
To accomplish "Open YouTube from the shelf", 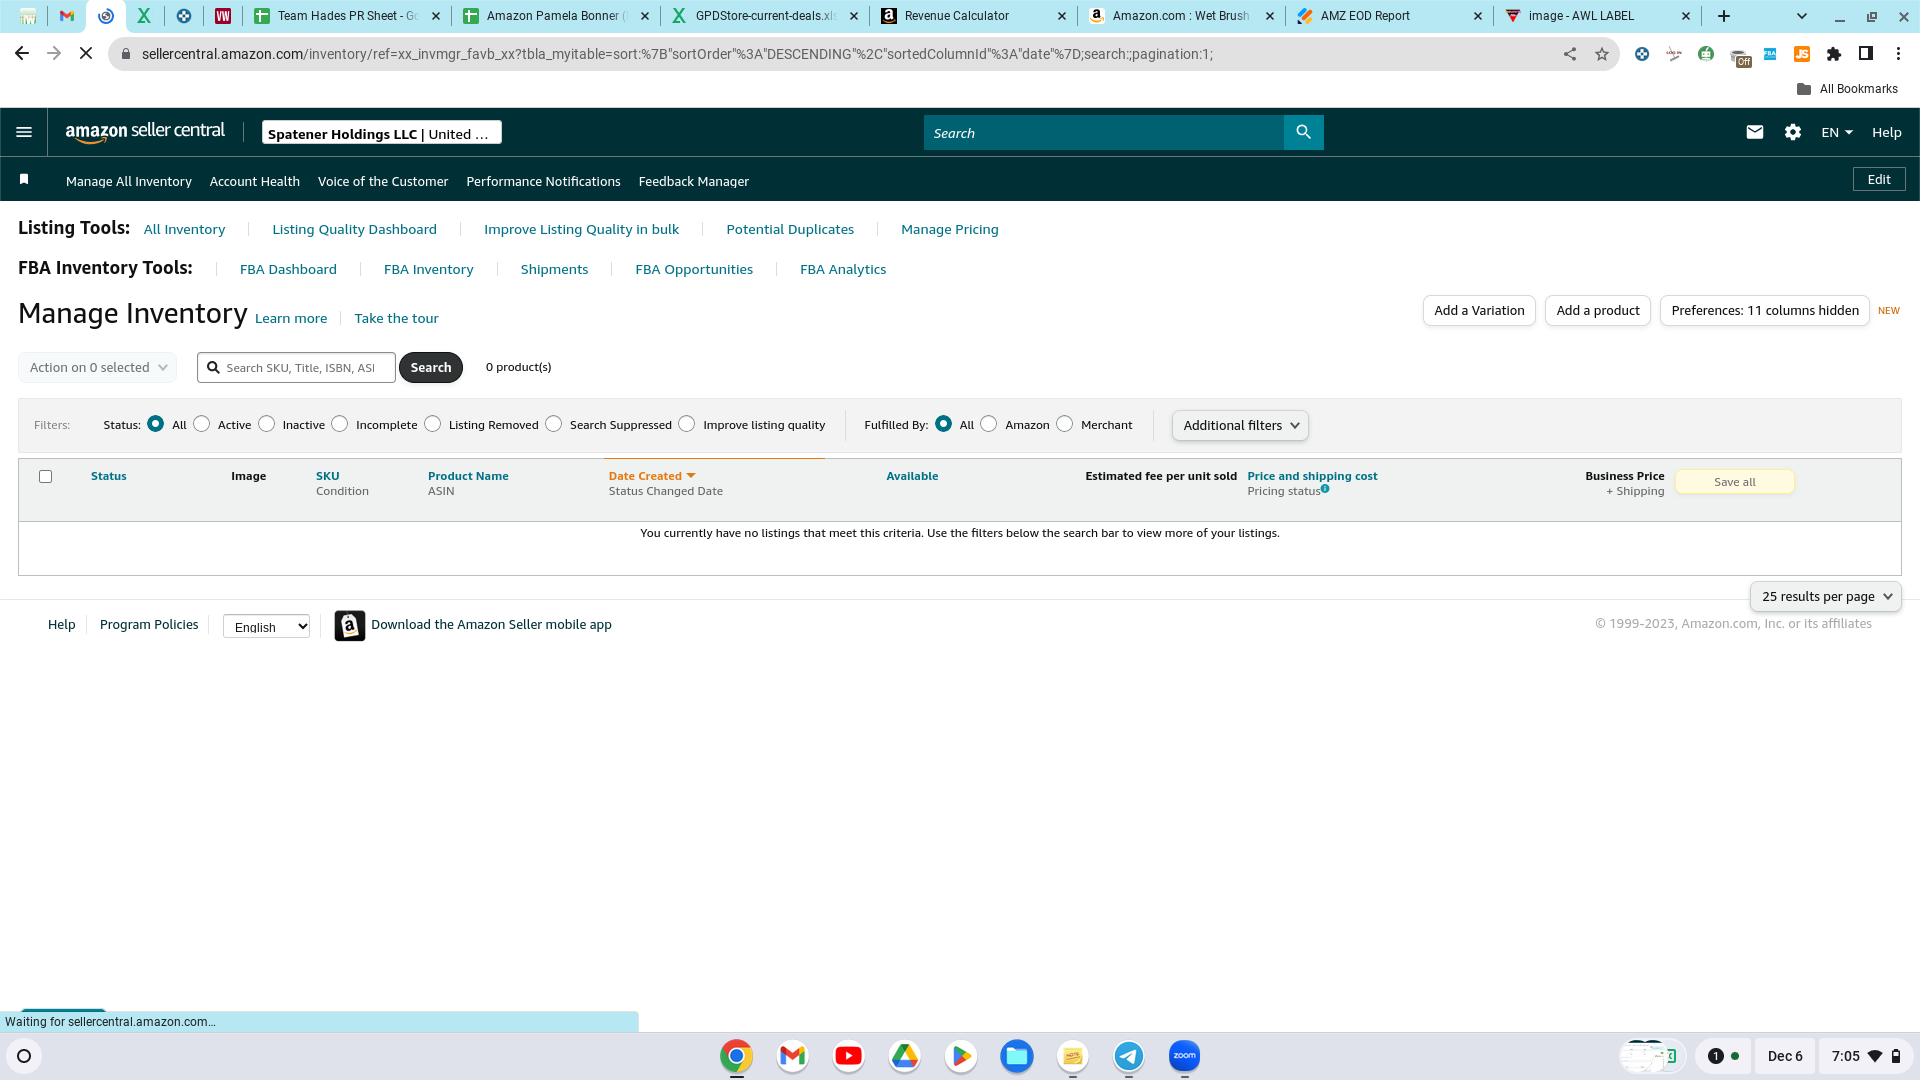I will (848, 1056).
